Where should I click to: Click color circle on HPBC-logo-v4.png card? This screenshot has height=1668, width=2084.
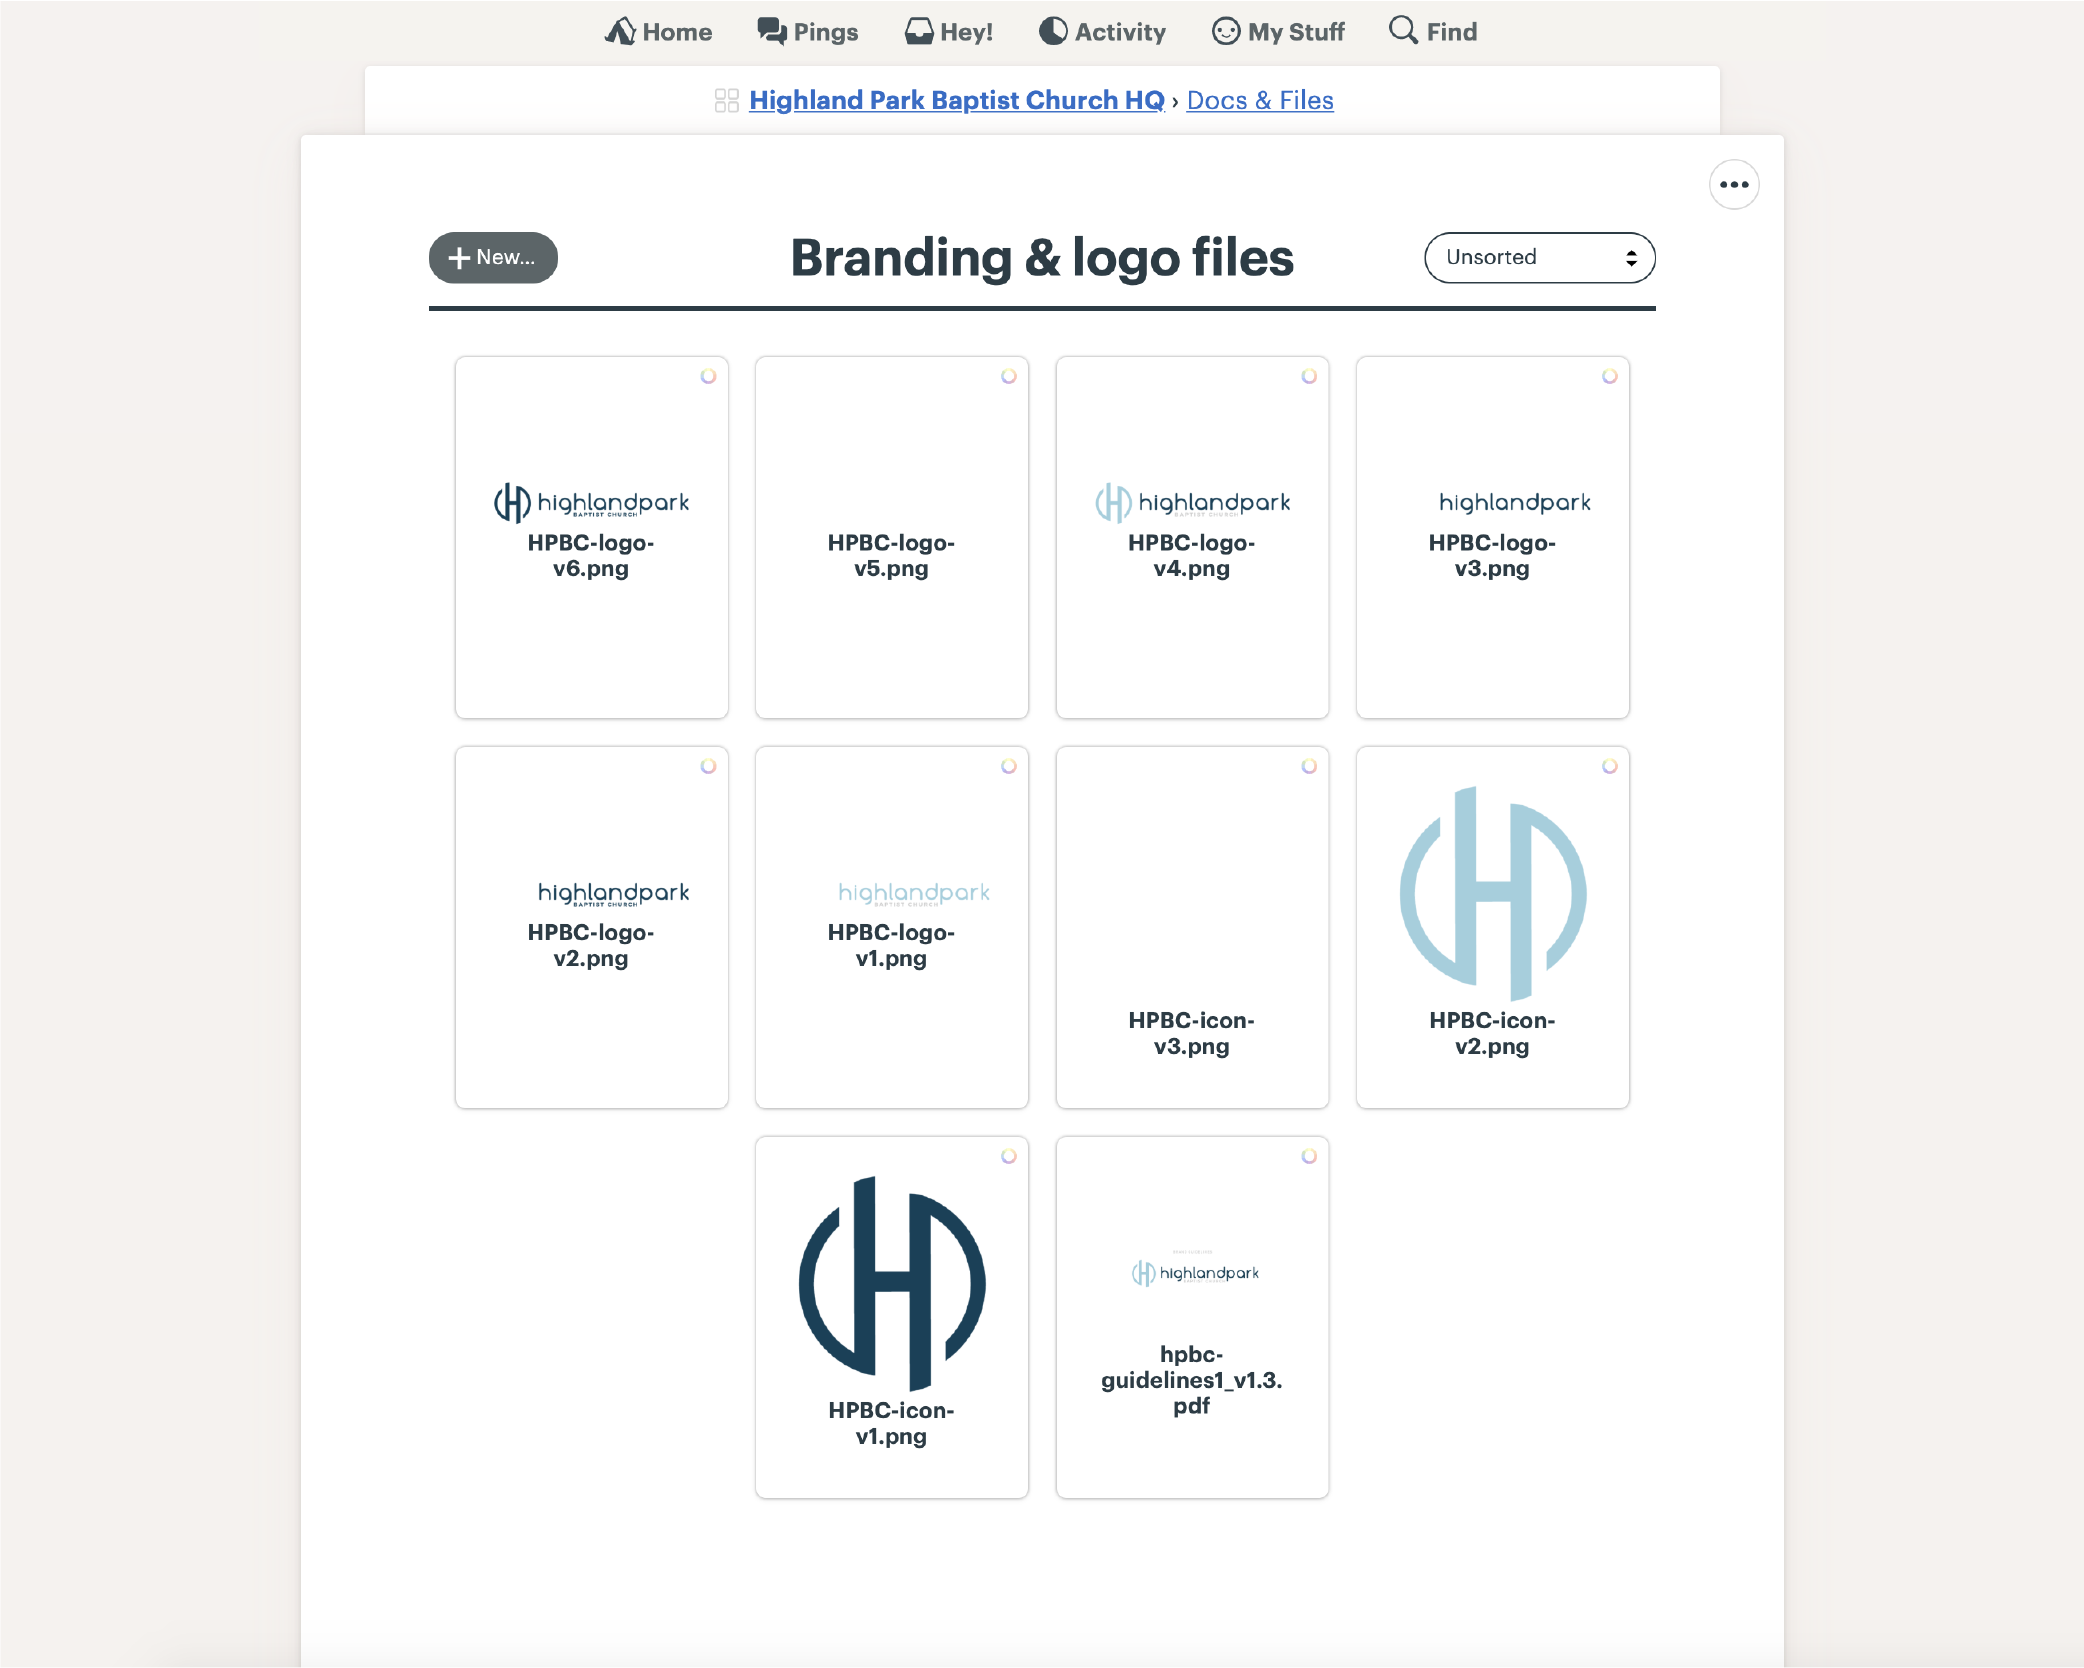coord(1309,376)
